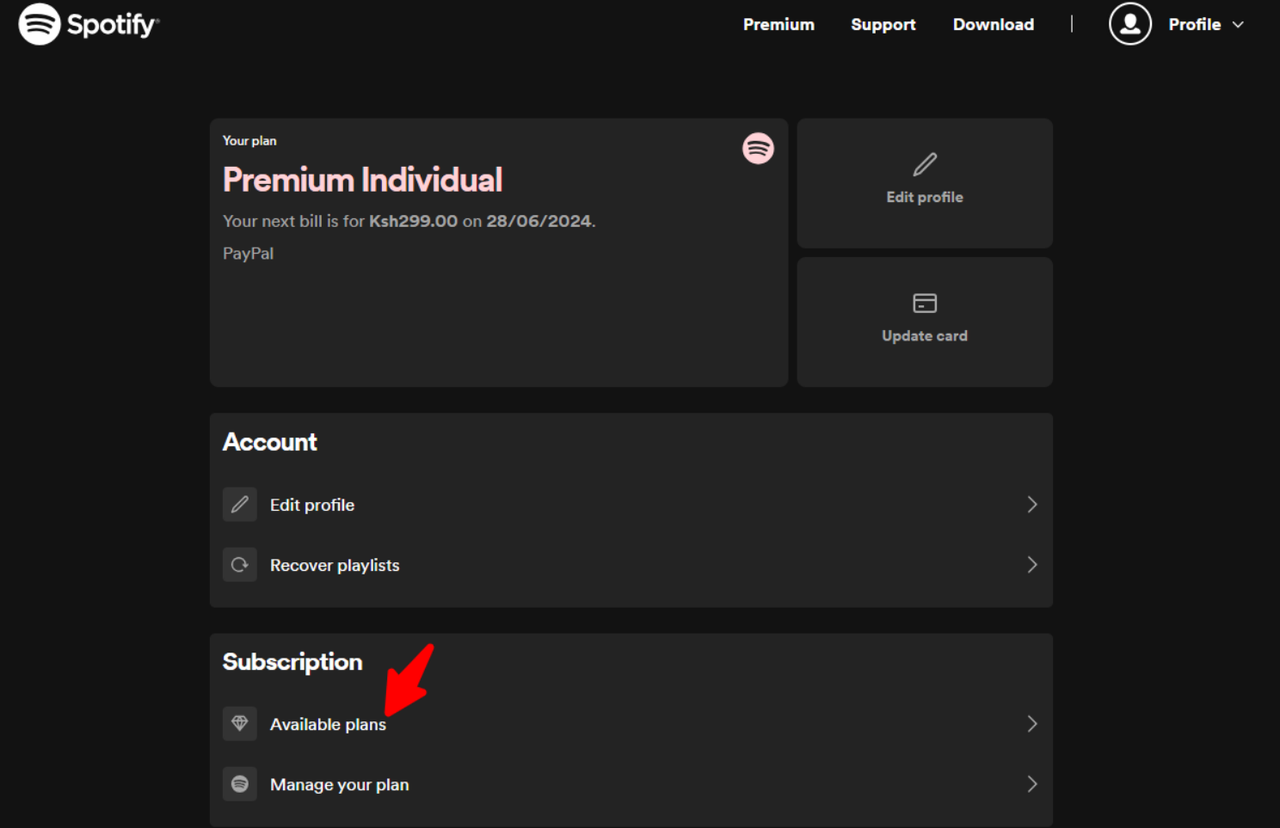Viewport: 1280px width, 828px height.
Task: Expand the Available plans row chevron
Action: pyautogui.click(x=1032, y=723)
